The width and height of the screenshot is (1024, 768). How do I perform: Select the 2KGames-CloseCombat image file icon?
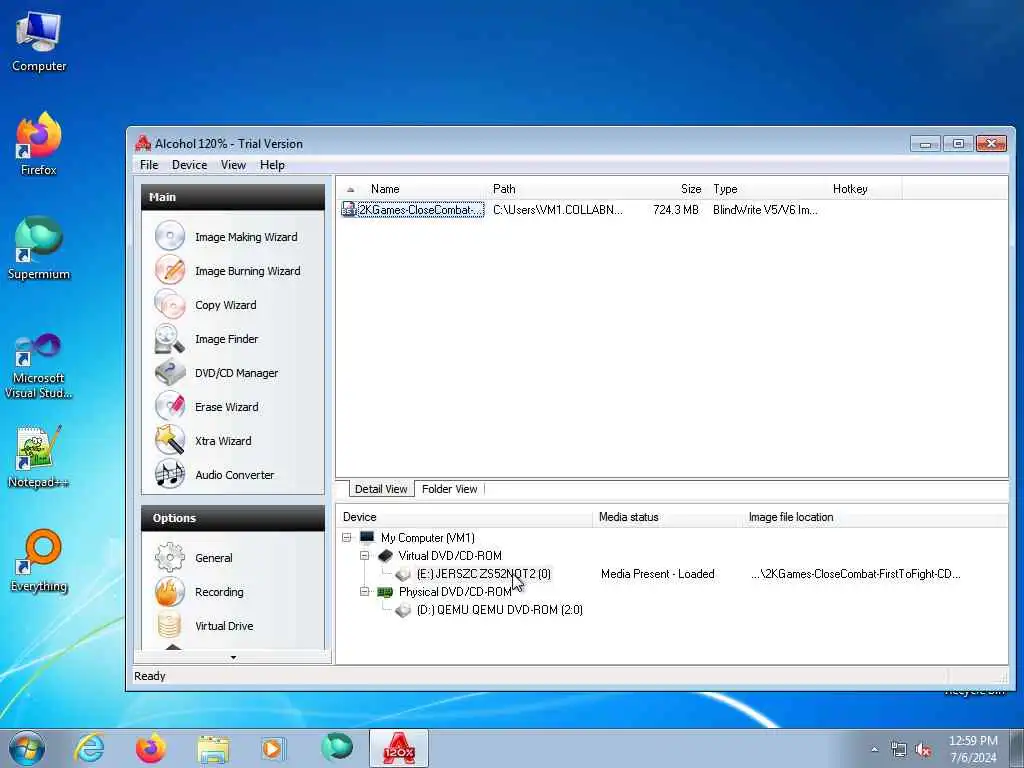coord(349,210)
